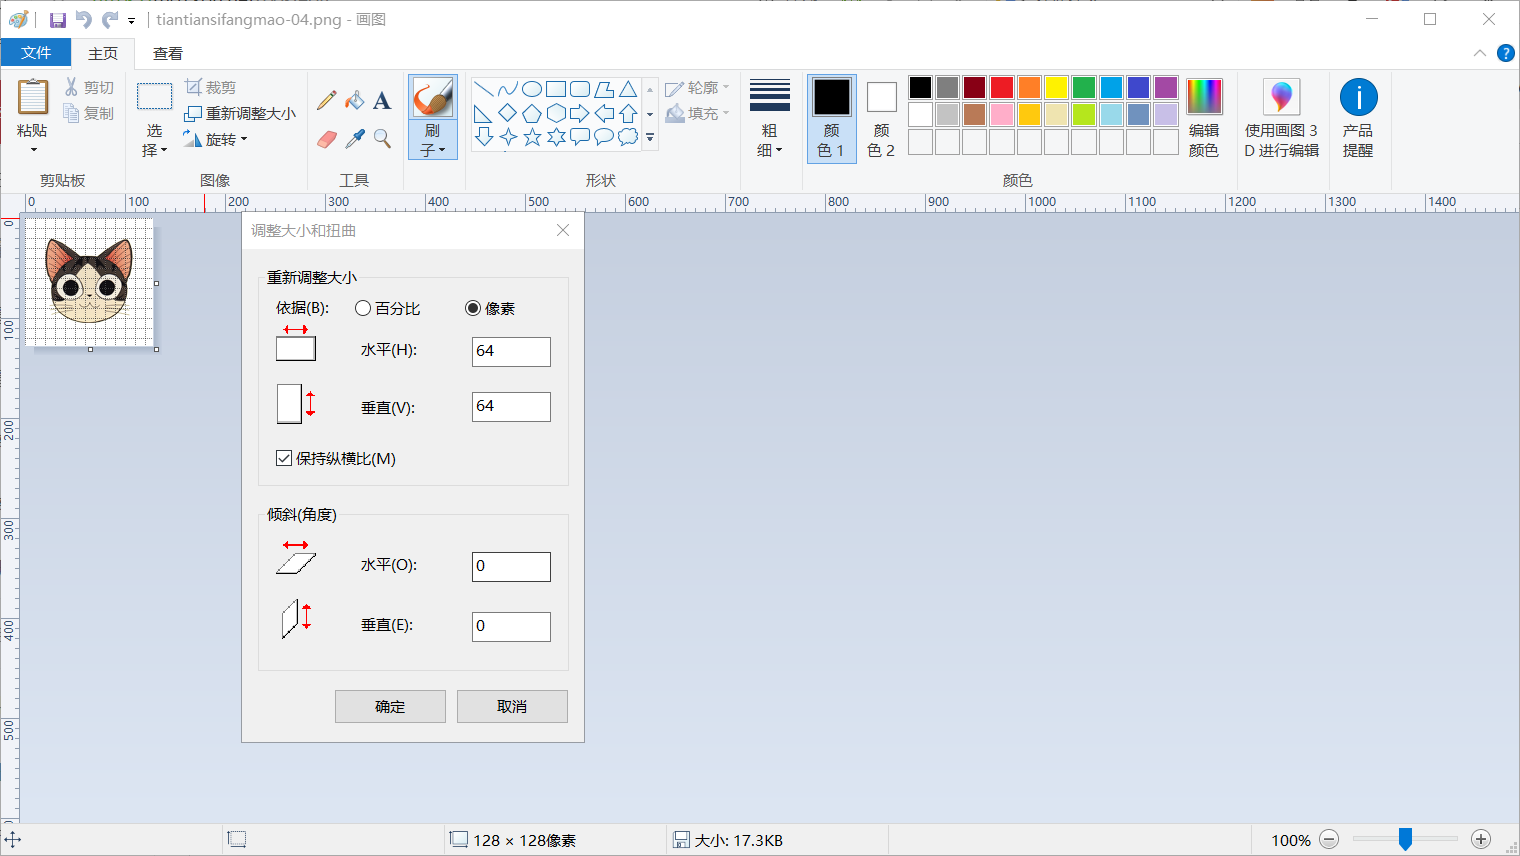
Task: Click the 确定 button to confirm resize
Action: coord(390,706)
